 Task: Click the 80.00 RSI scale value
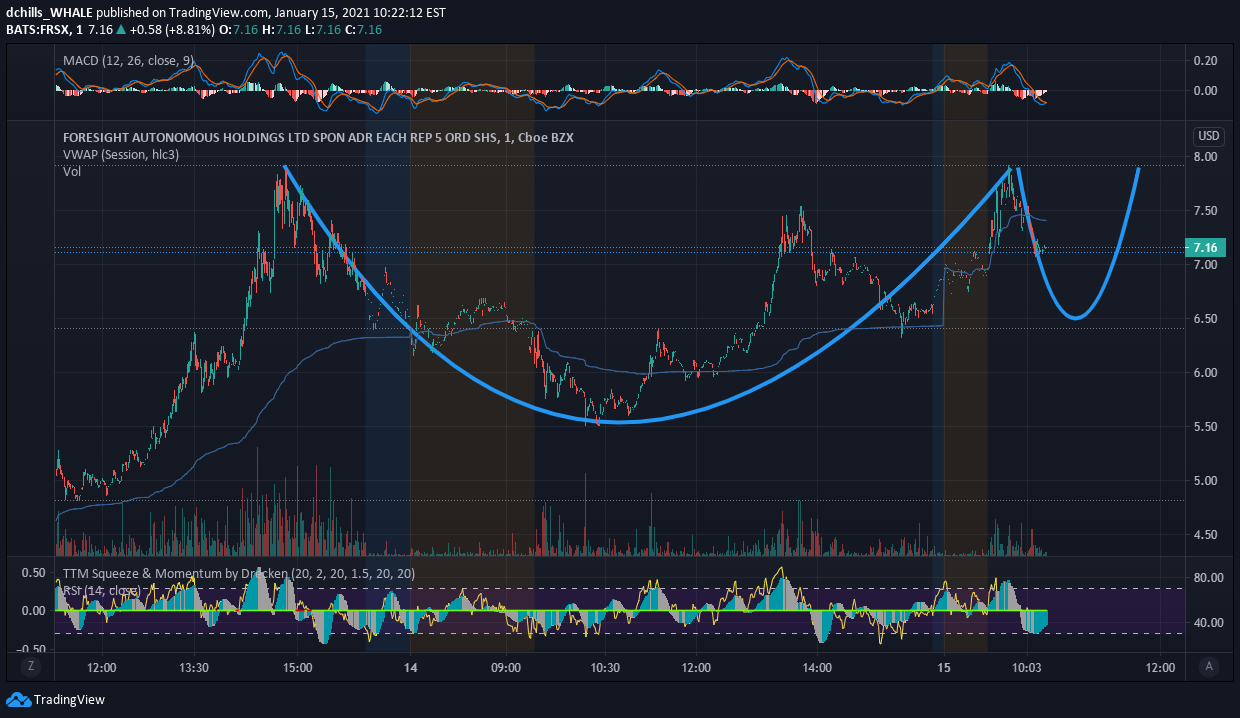coord(1207,578)
